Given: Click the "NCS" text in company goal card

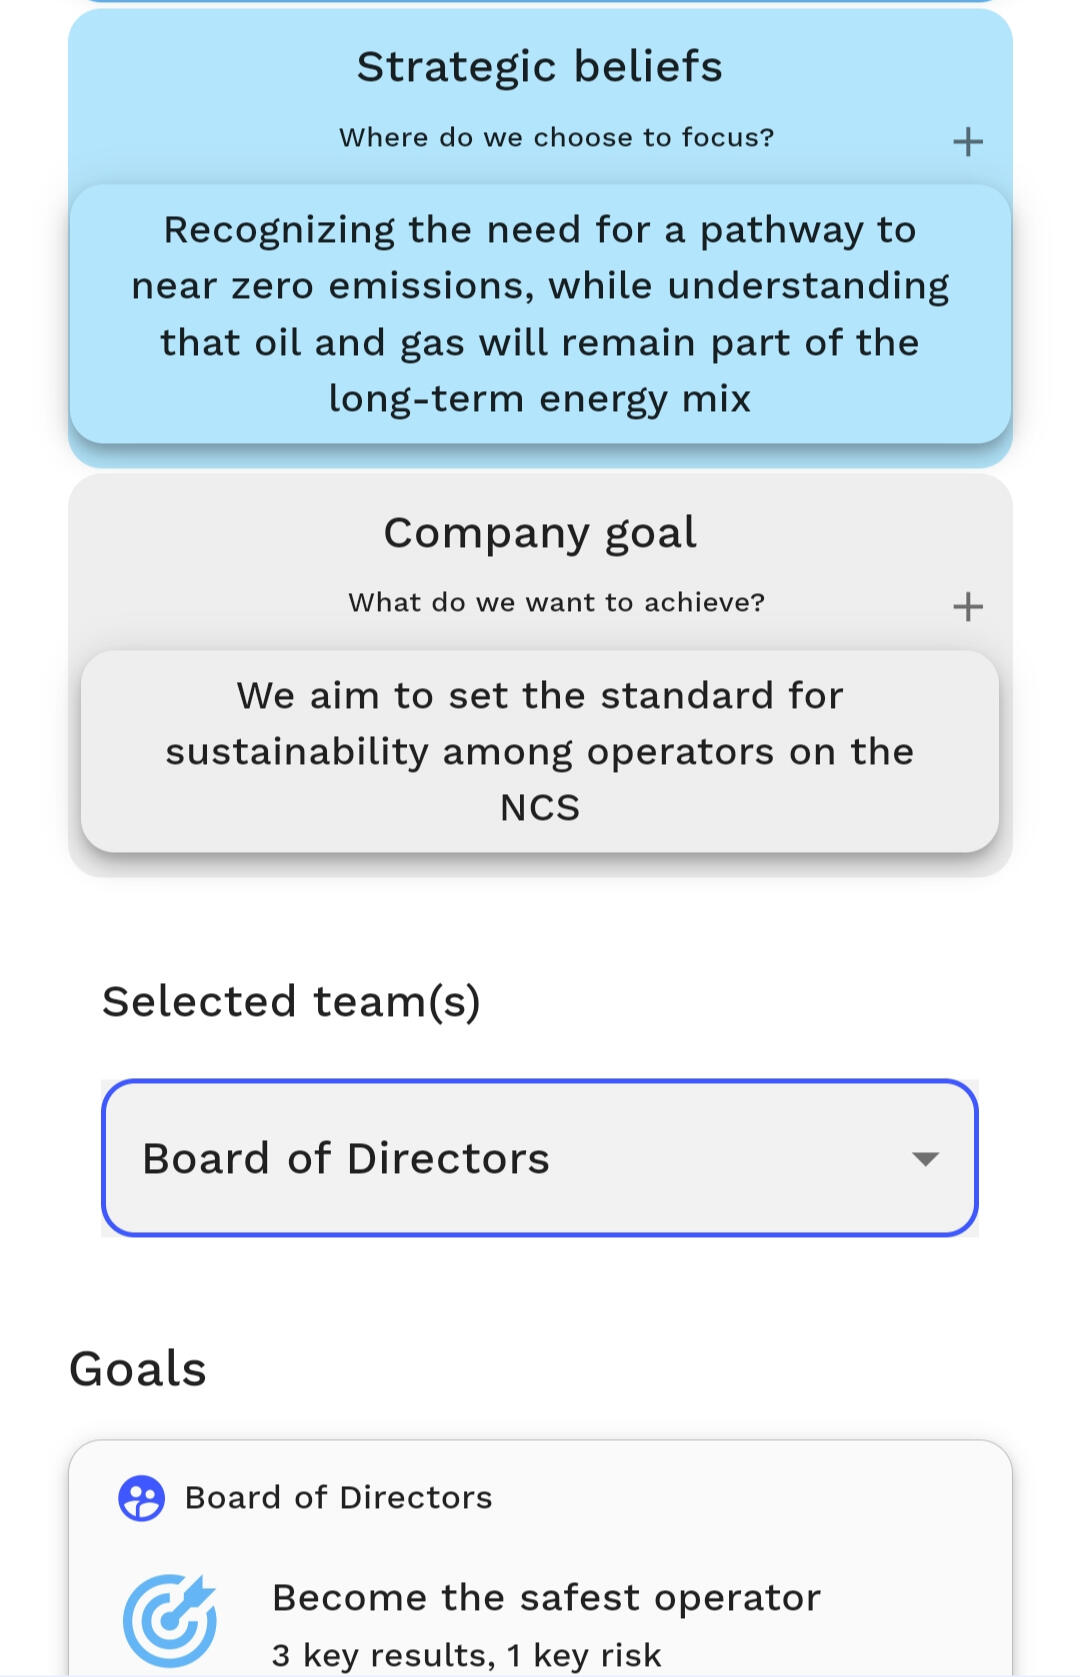Looking at the screenshot, I should pyautogui.click(x=540, y=808).
